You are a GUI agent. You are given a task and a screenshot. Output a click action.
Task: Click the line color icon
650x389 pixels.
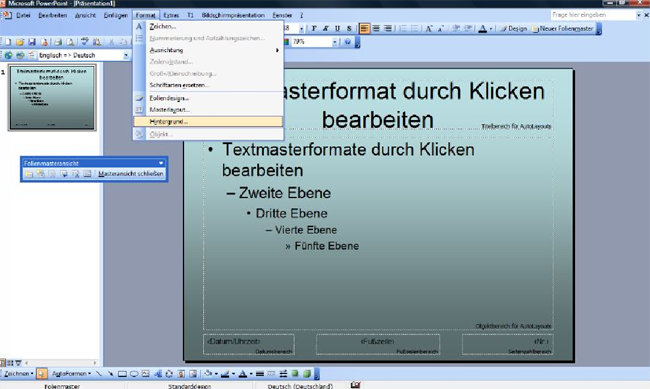point(225,374)
